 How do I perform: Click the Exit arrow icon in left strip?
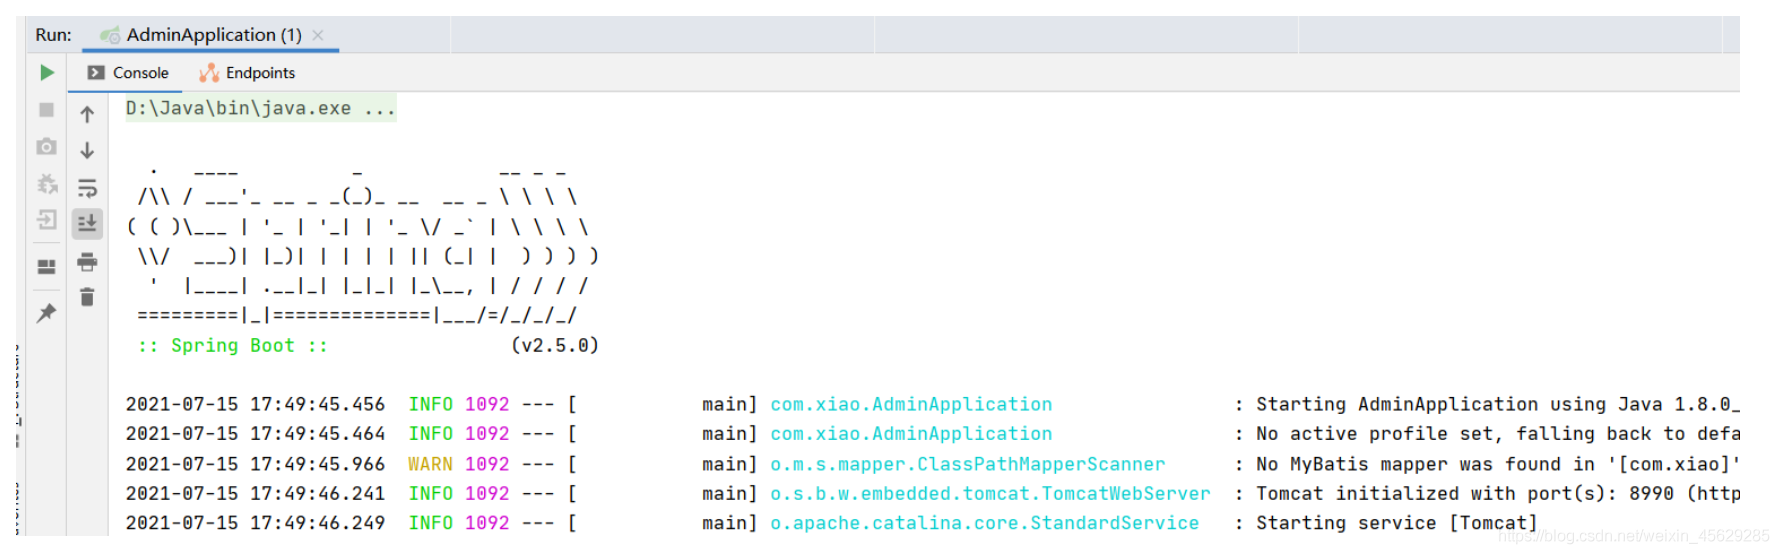click(x=47, y=220)
